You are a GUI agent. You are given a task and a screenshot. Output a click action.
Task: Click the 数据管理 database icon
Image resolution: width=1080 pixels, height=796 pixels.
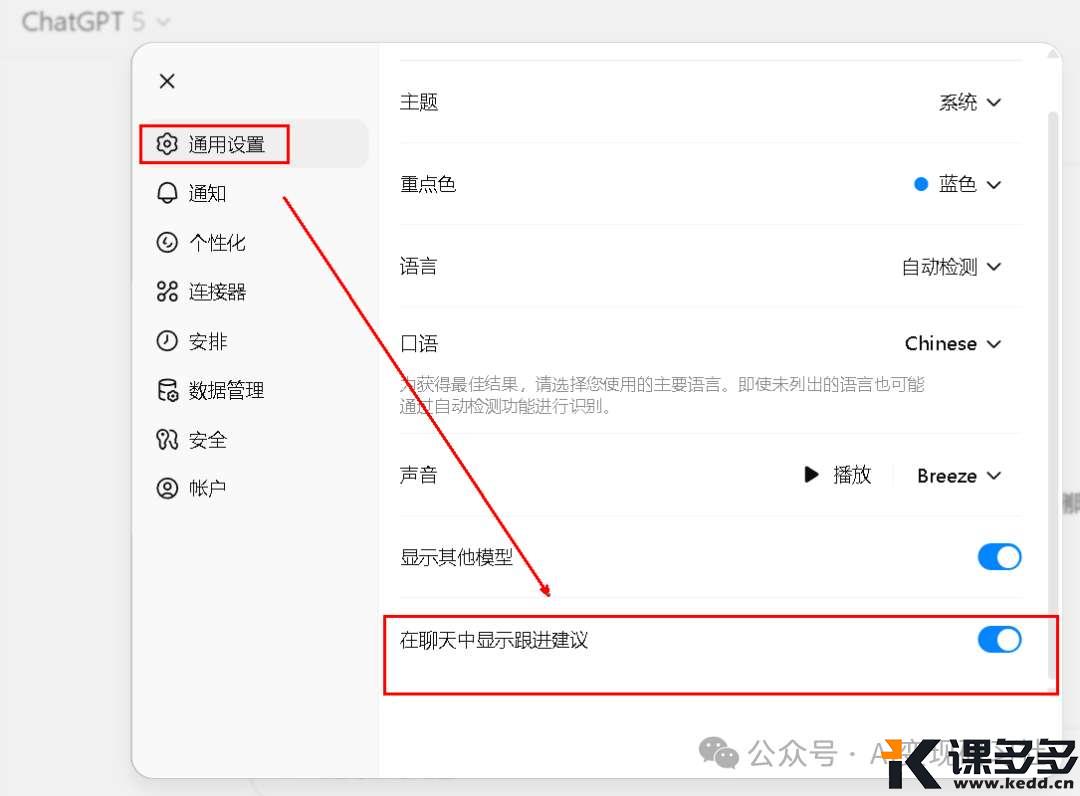pyautogui.click(x=167, y=391)
